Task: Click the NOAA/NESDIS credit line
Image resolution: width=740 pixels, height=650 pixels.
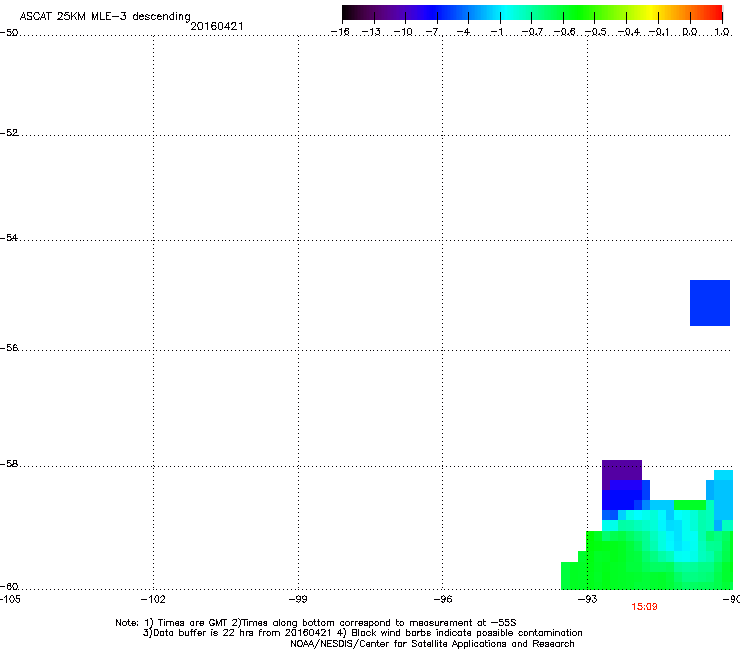Action: 432,644
